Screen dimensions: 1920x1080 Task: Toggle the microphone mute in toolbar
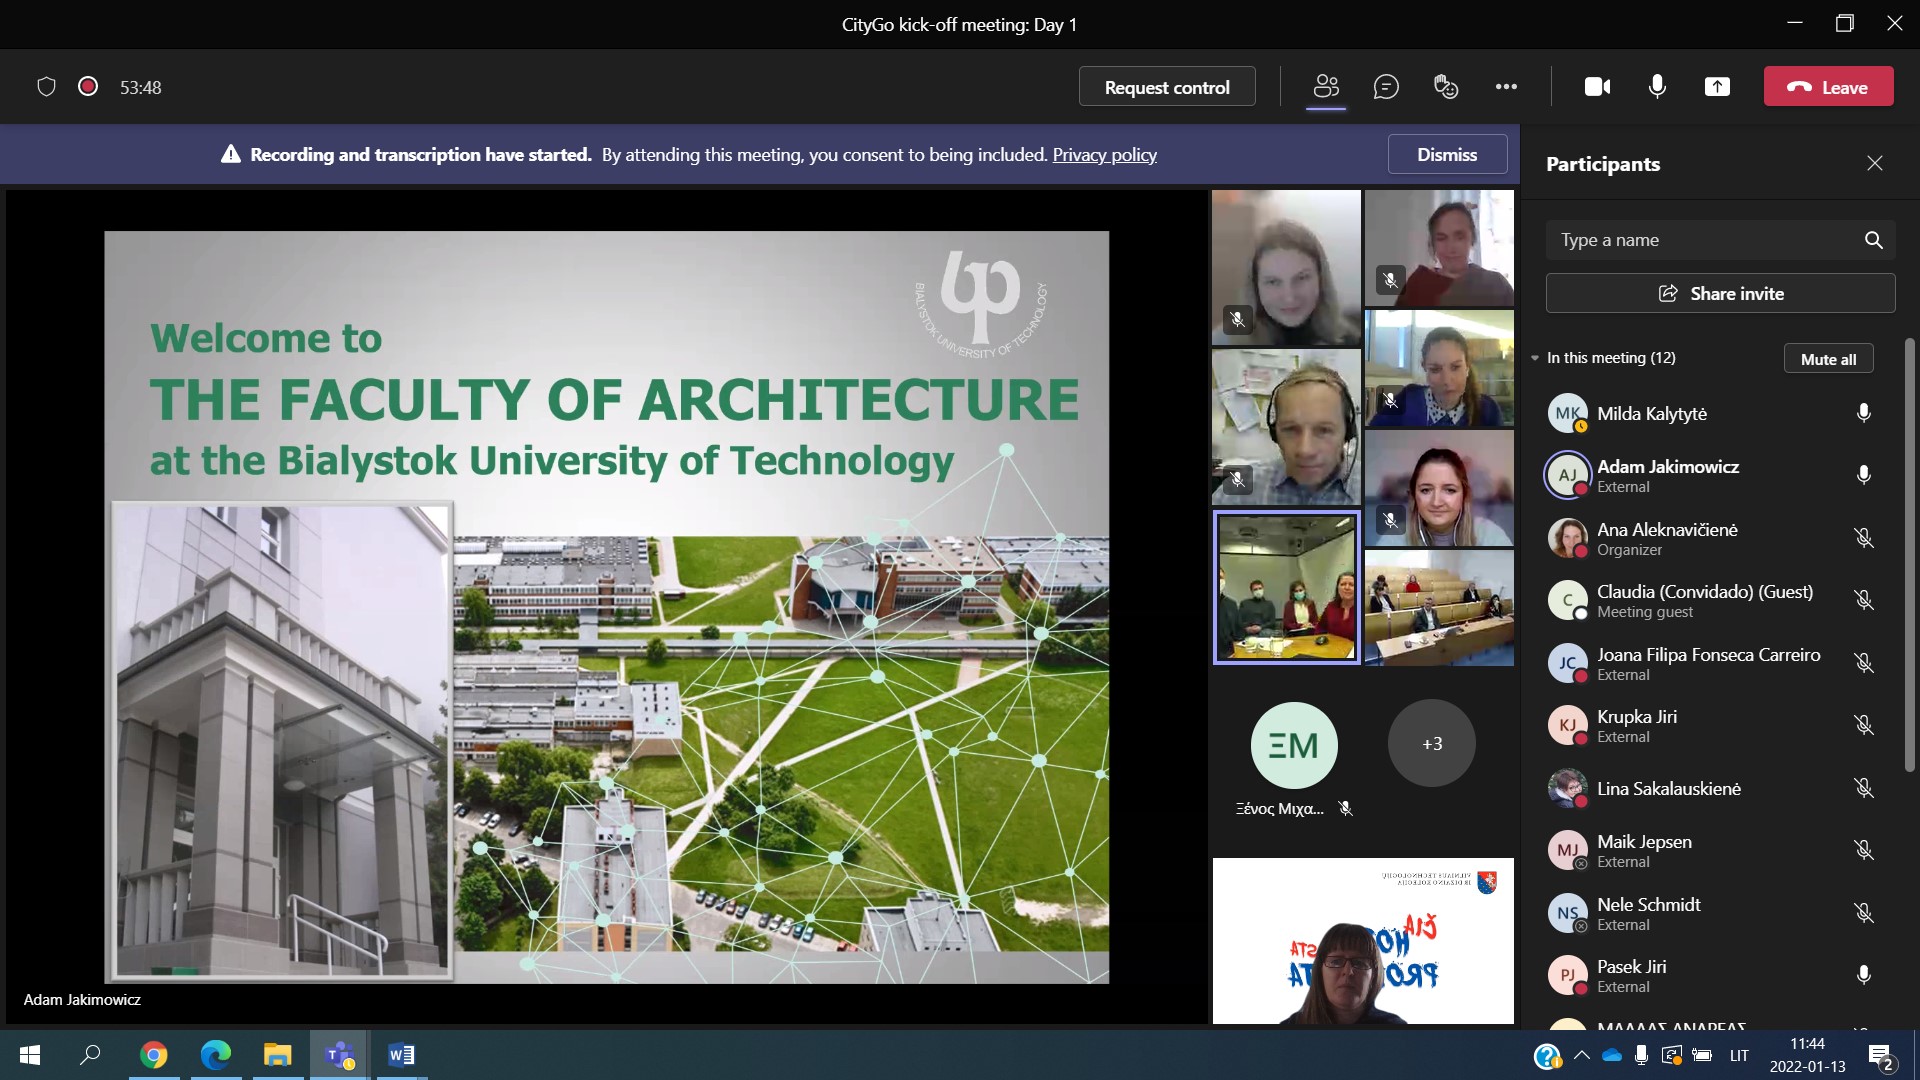click(1657, 87)
